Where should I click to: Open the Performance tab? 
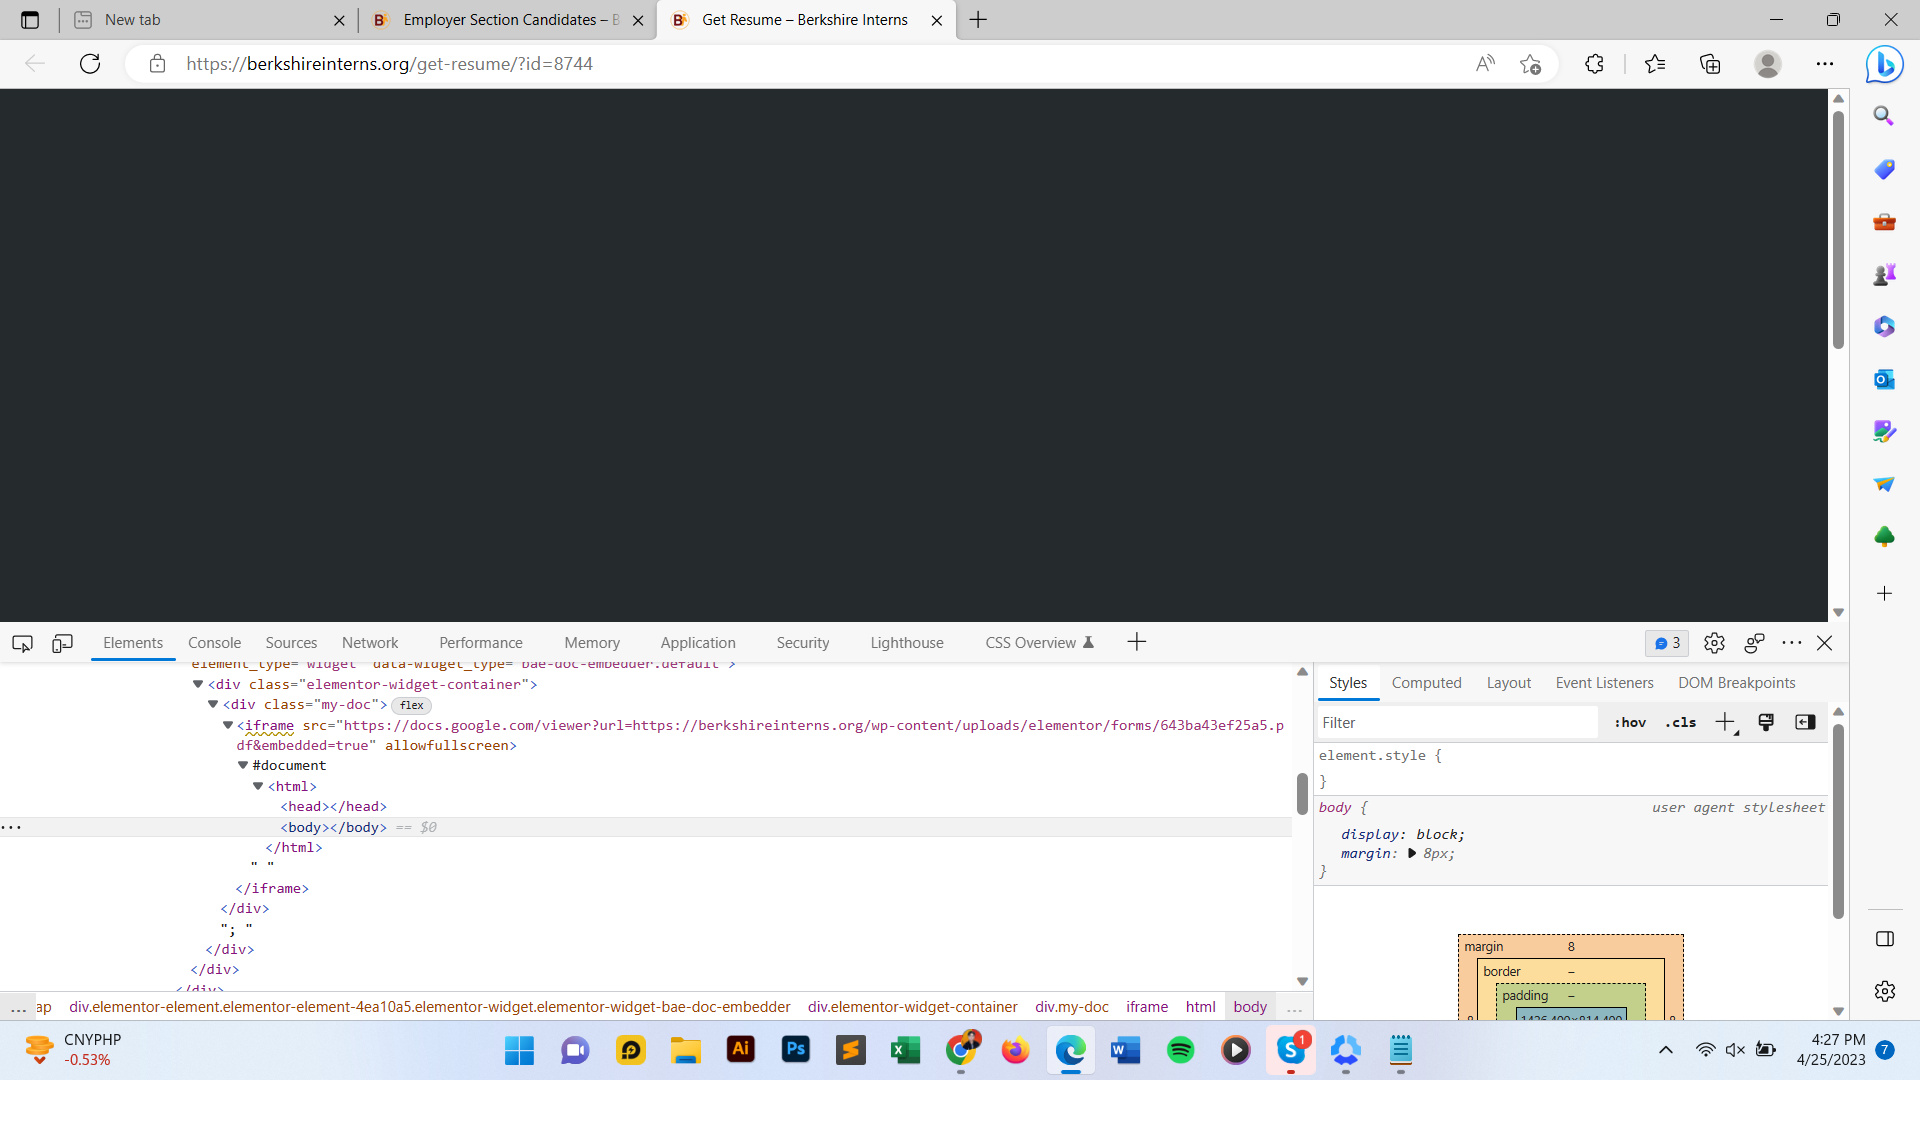[481, 643]
